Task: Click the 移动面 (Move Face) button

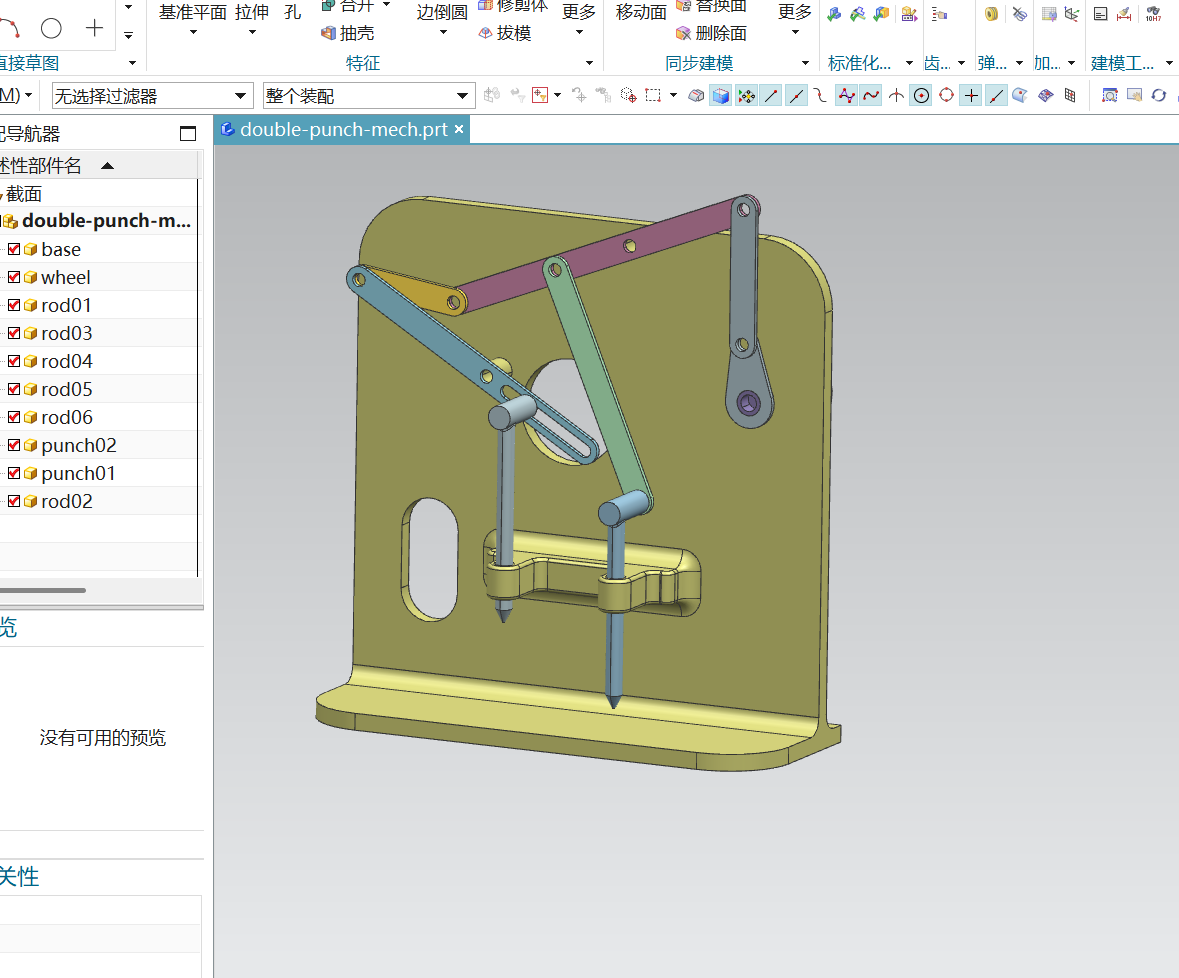Action: click(x=641, y=12)
